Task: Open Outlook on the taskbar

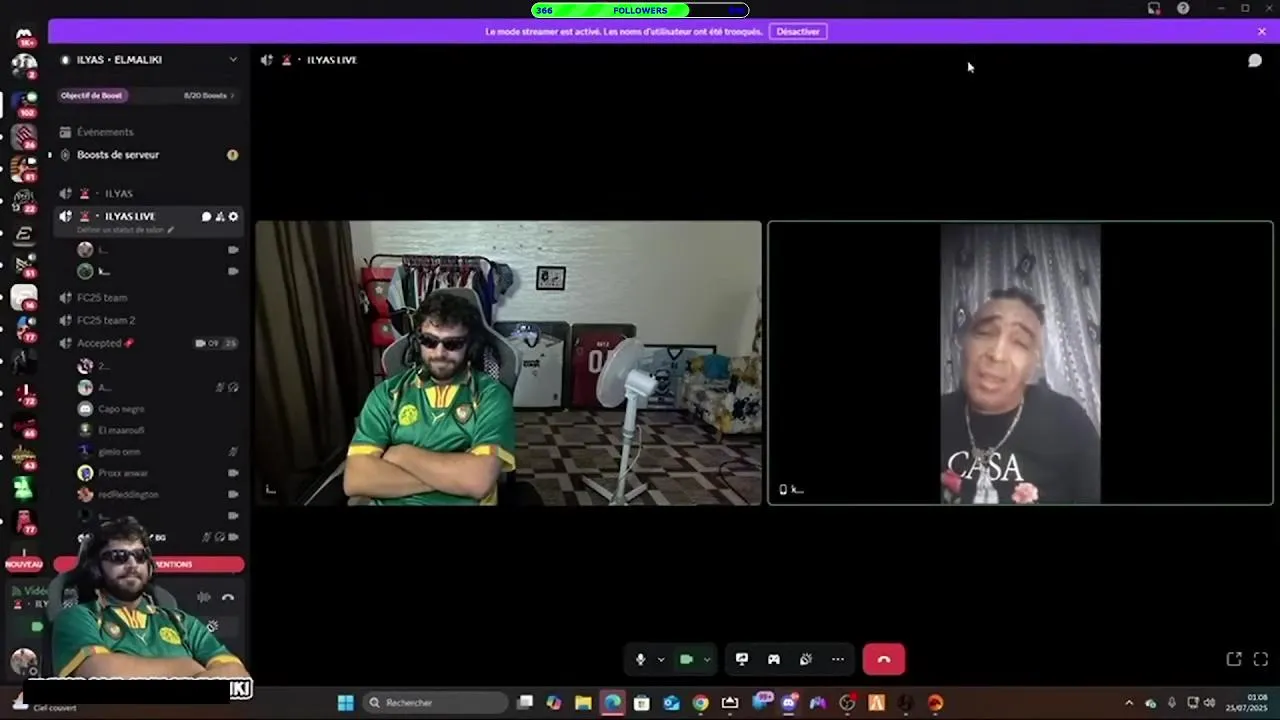Action: (x=671, y=703)
